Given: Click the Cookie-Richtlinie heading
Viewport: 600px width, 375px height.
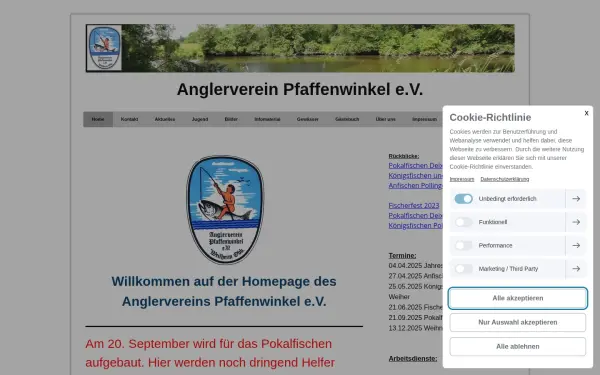Looking at the screenshot, I should (x=490, y=117).
